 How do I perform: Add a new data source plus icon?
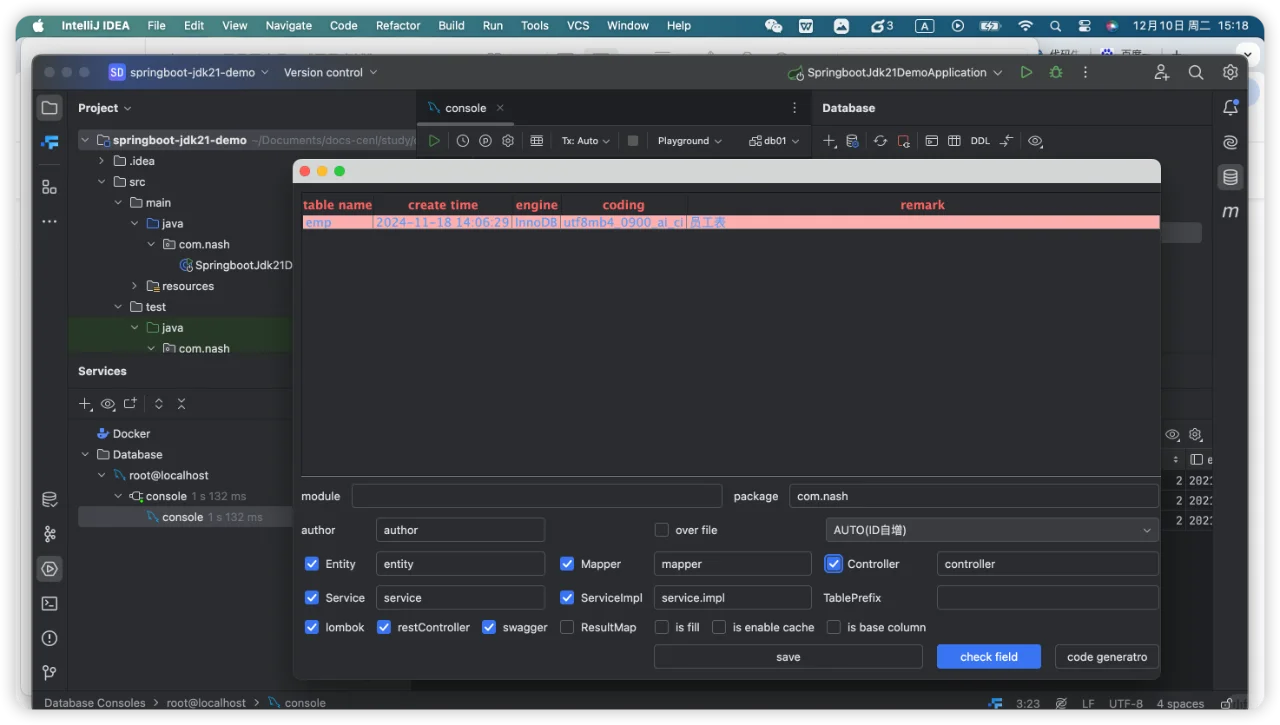830,141
